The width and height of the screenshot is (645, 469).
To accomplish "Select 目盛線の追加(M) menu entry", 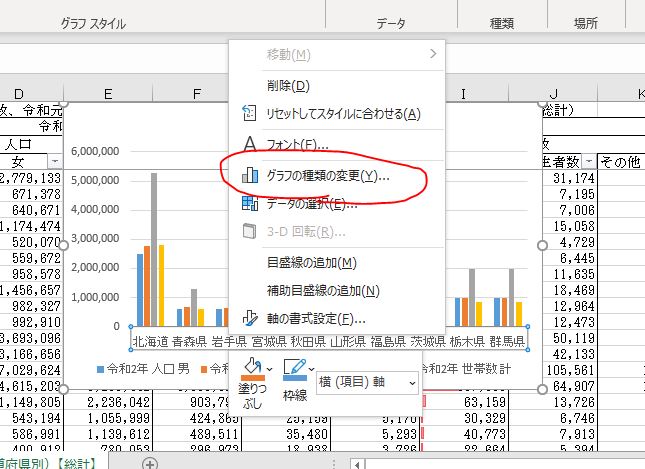I will (311, 262).
